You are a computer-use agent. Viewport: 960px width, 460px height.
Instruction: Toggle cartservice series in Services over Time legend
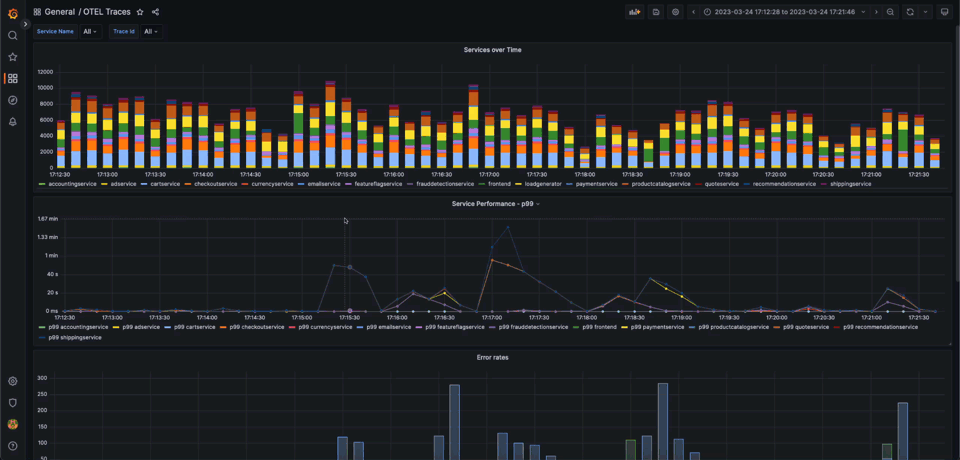click(164, 184)
